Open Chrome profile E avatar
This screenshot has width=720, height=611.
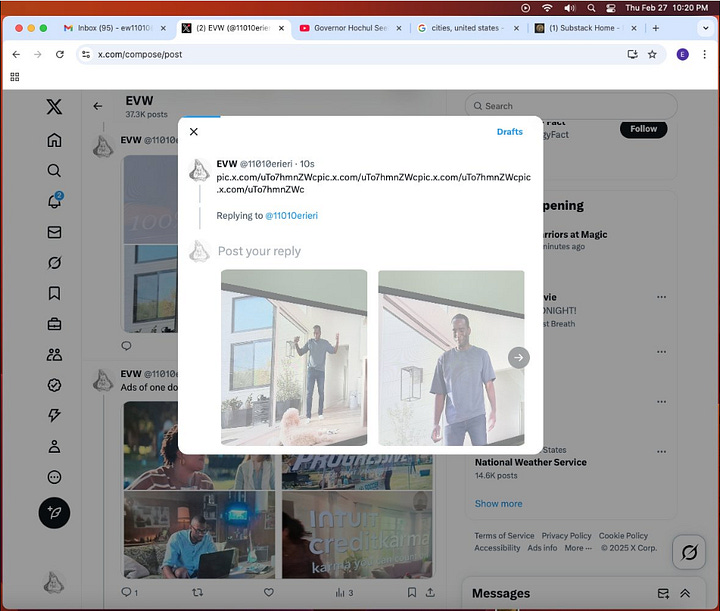(x=682, y=55)
